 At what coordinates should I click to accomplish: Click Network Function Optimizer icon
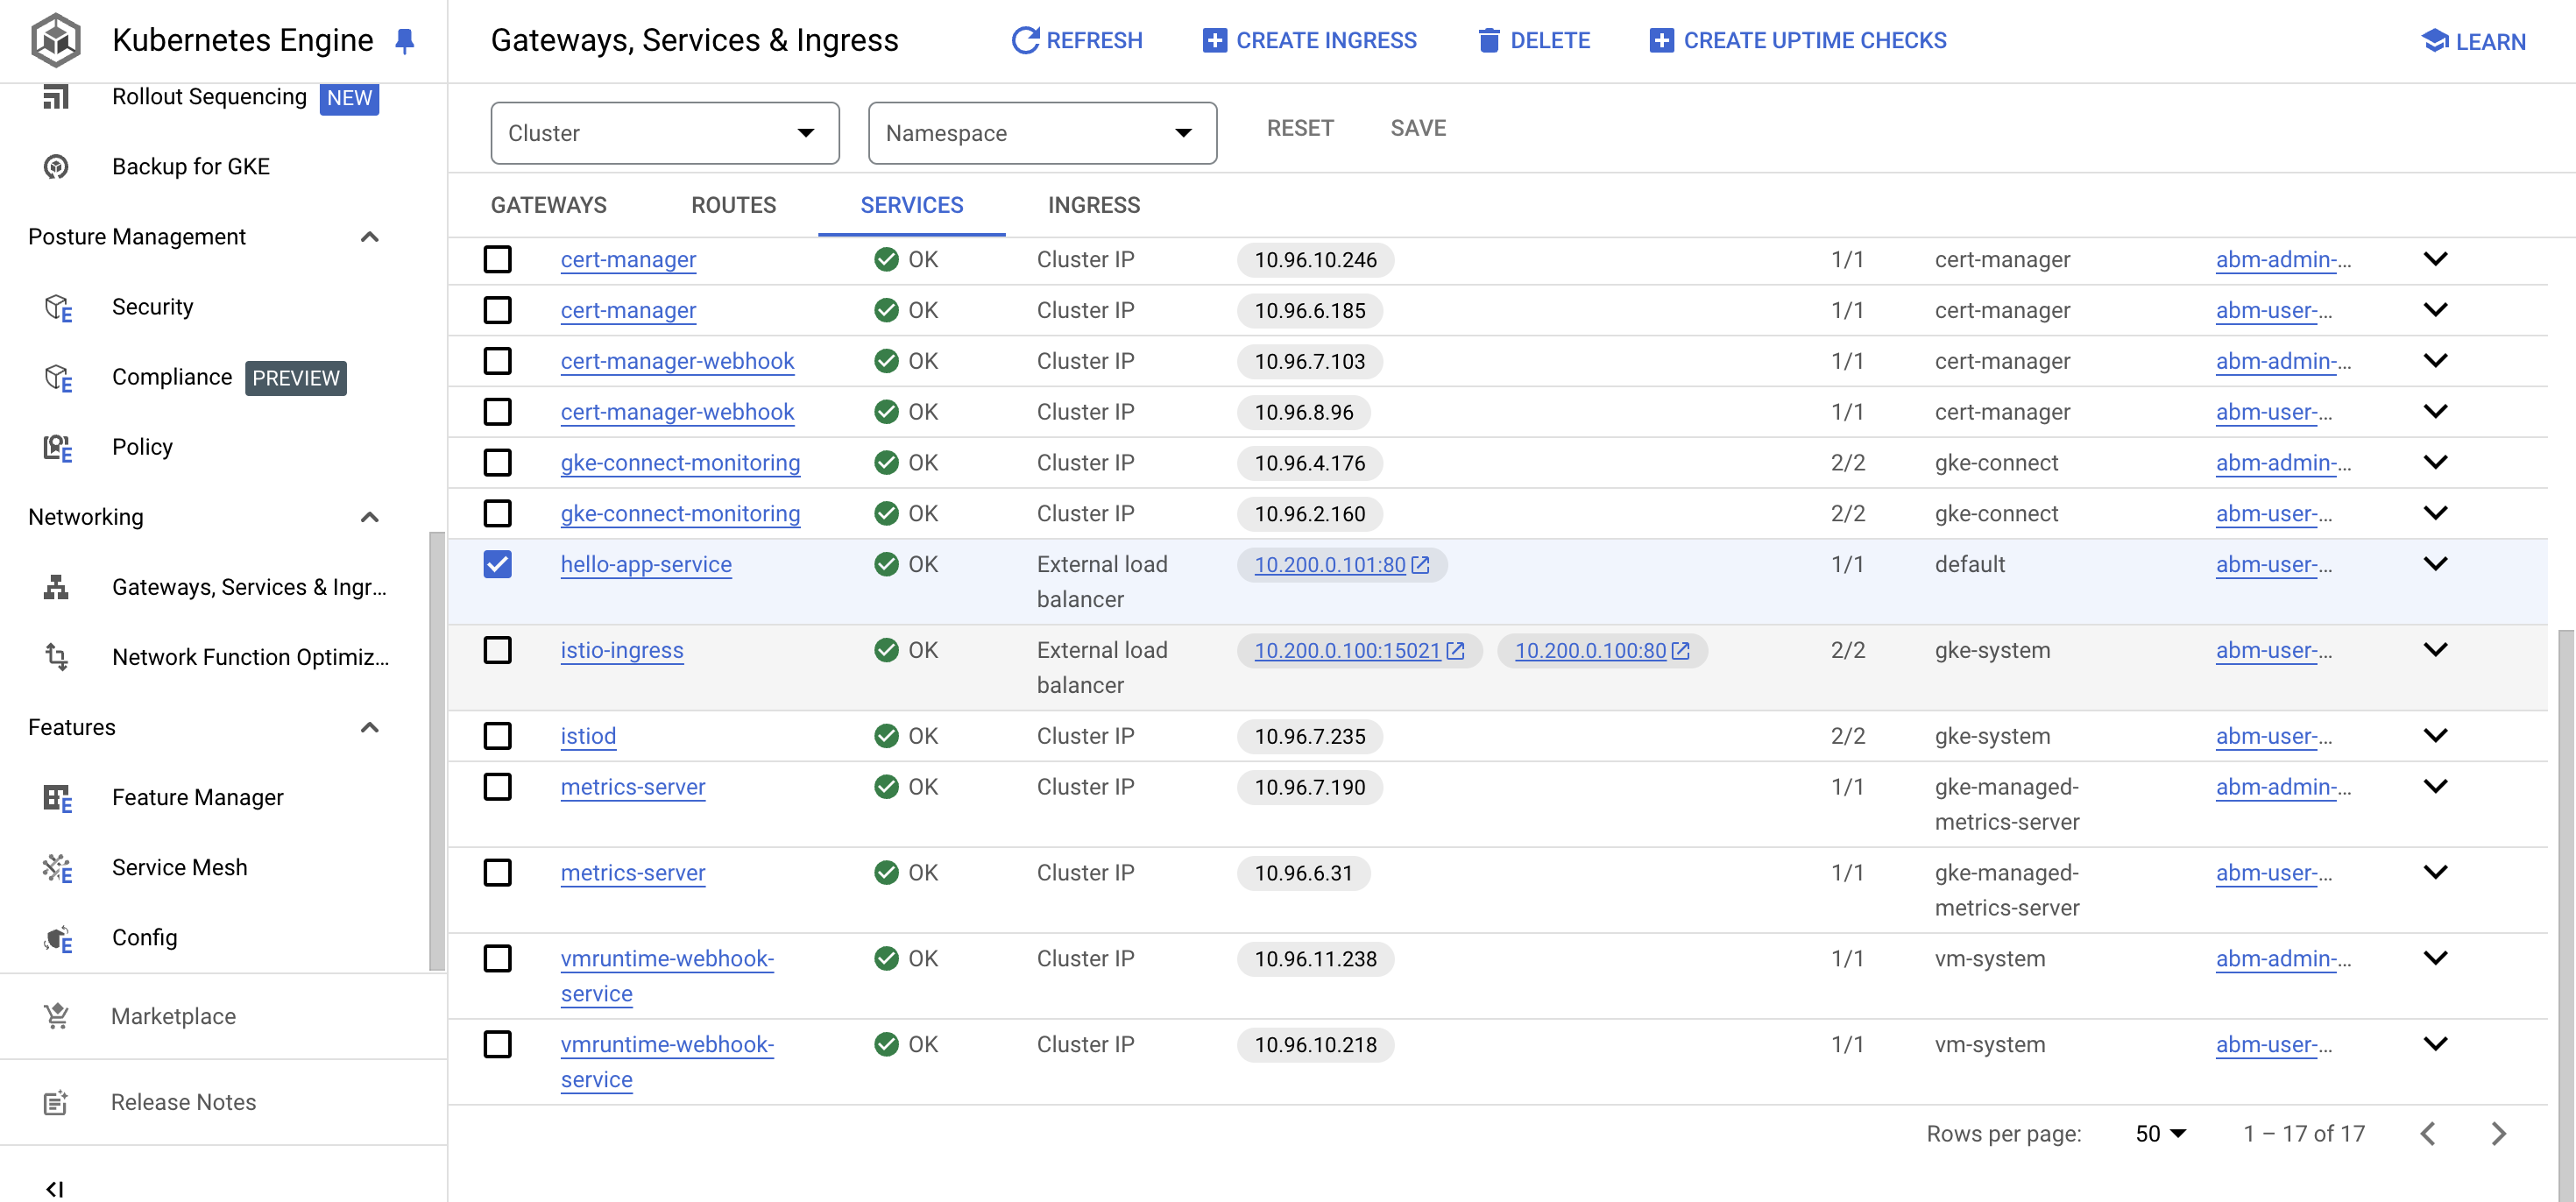pos(56,657)
